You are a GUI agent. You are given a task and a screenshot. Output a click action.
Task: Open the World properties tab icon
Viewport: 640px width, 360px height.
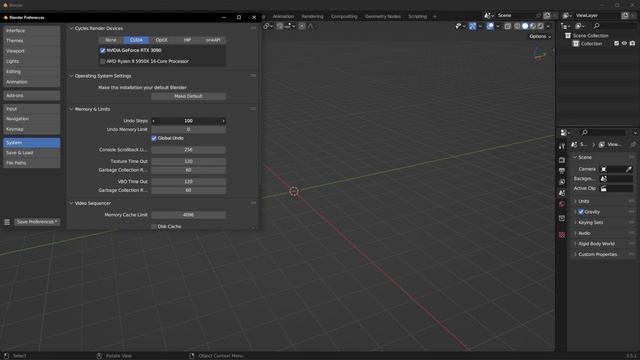[x=562, y=204]
